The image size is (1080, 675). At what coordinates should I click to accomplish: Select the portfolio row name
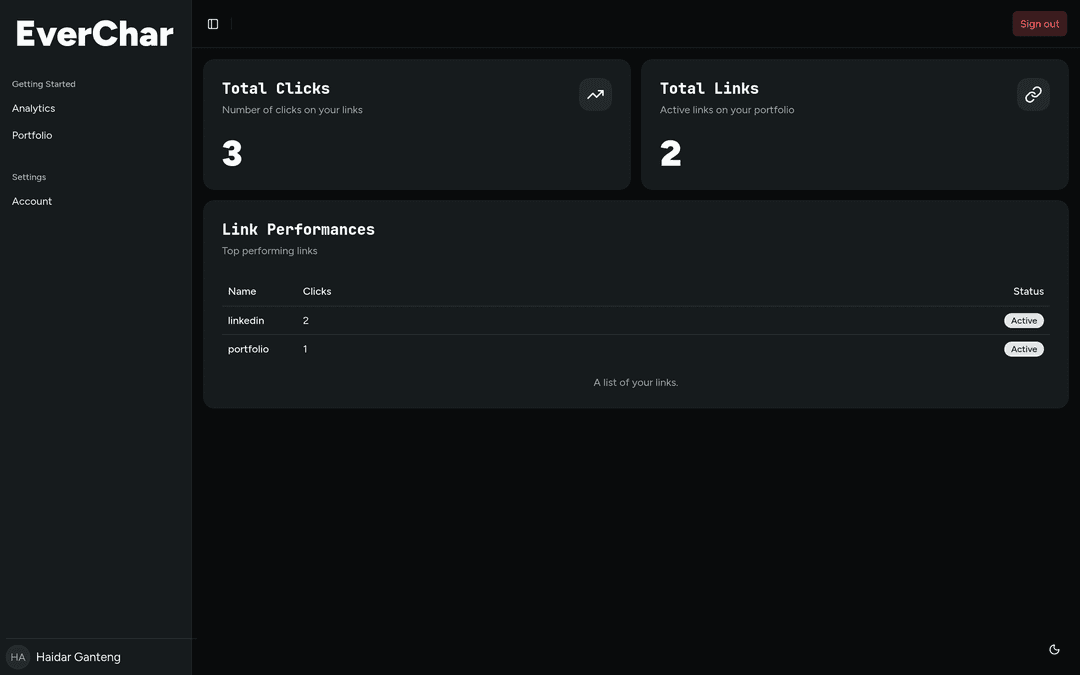pos(248,349)
